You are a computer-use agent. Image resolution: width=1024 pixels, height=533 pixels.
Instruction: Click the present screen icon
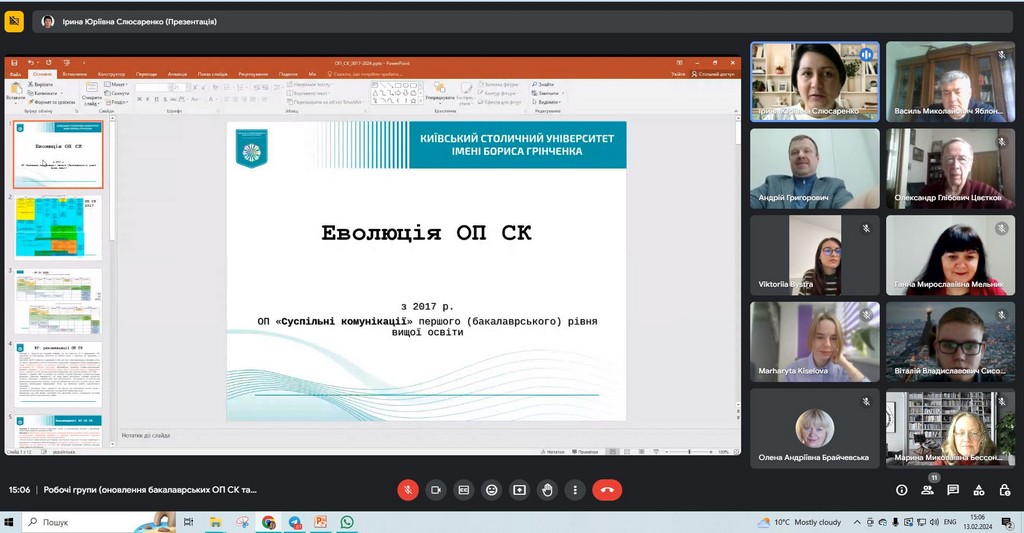(520, 490)
